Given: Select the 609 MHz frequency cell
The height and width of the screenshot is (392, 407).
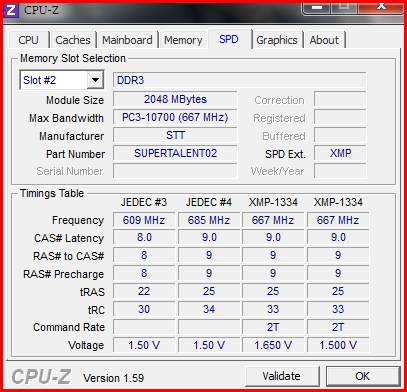Looking at the screenshot, I should pos(144,220).
